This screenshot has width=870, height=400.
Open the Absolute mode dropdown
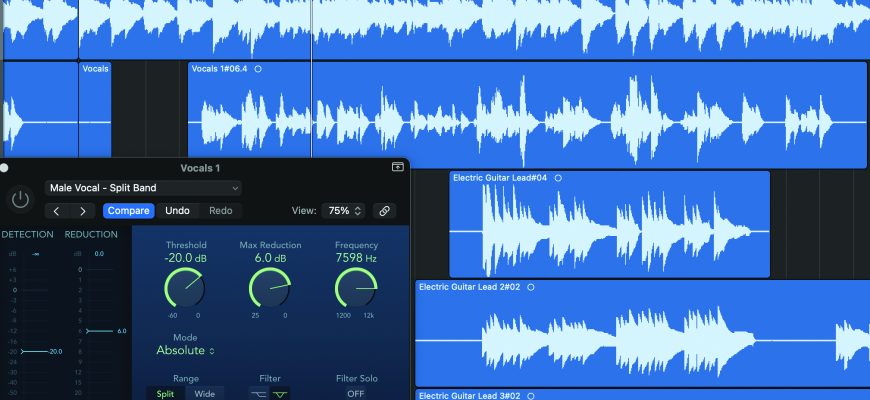click(x=185, y=351)
